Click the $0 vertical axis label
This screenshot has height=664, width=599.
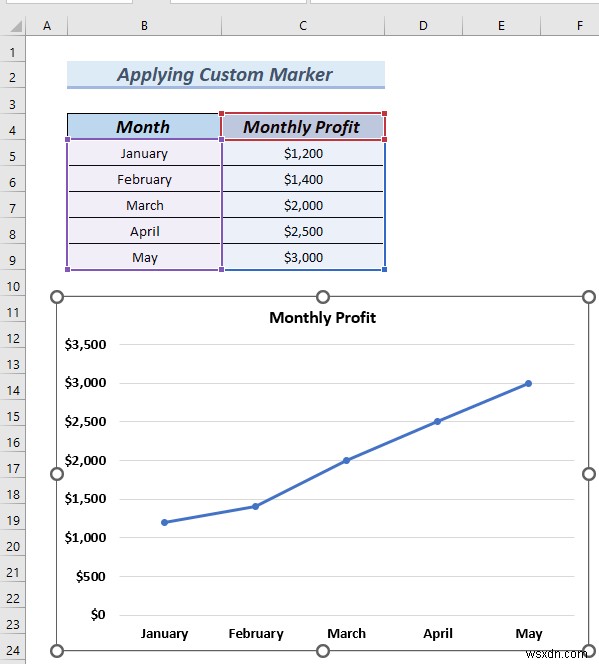tap(98, 614)
